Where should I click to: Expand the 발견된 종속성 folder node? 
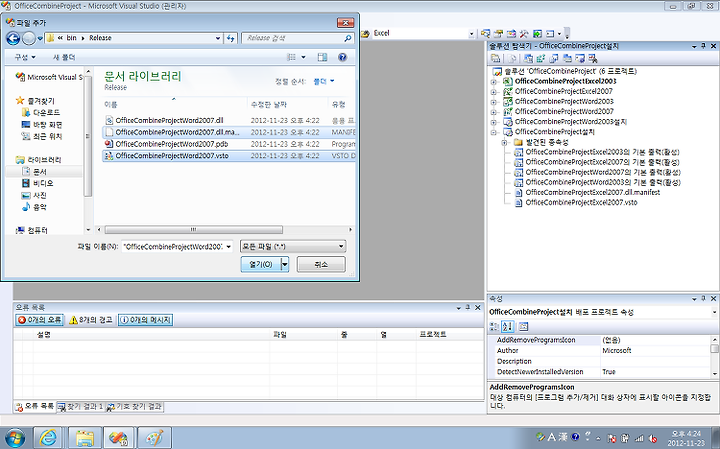tap(504, 142)
